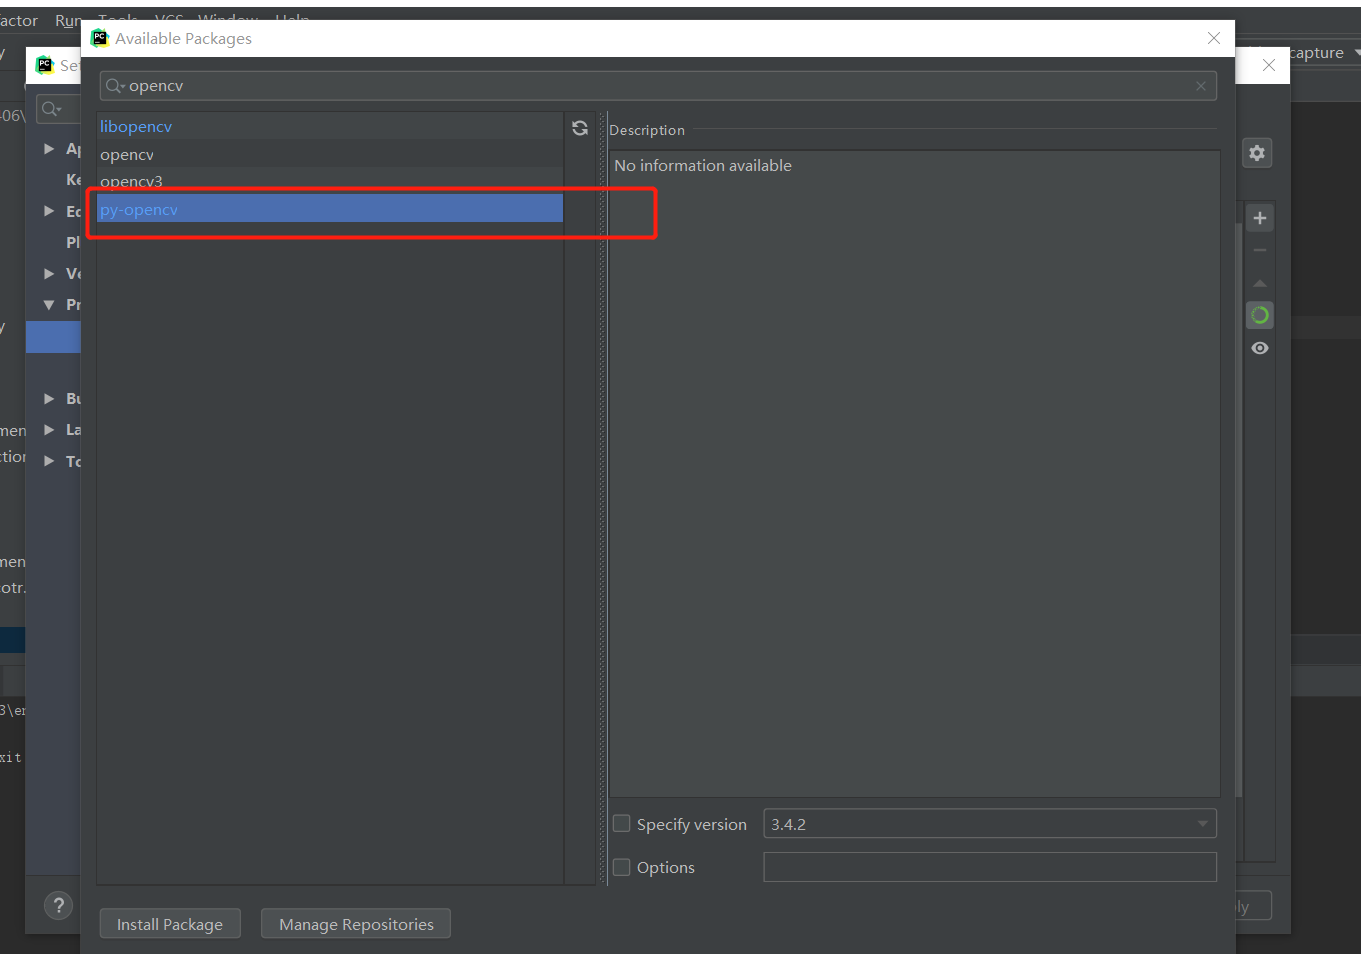Viewport: 1361px width, 954px height.
Task: Select the libopencv package
Action: click(x=330, y=126)
